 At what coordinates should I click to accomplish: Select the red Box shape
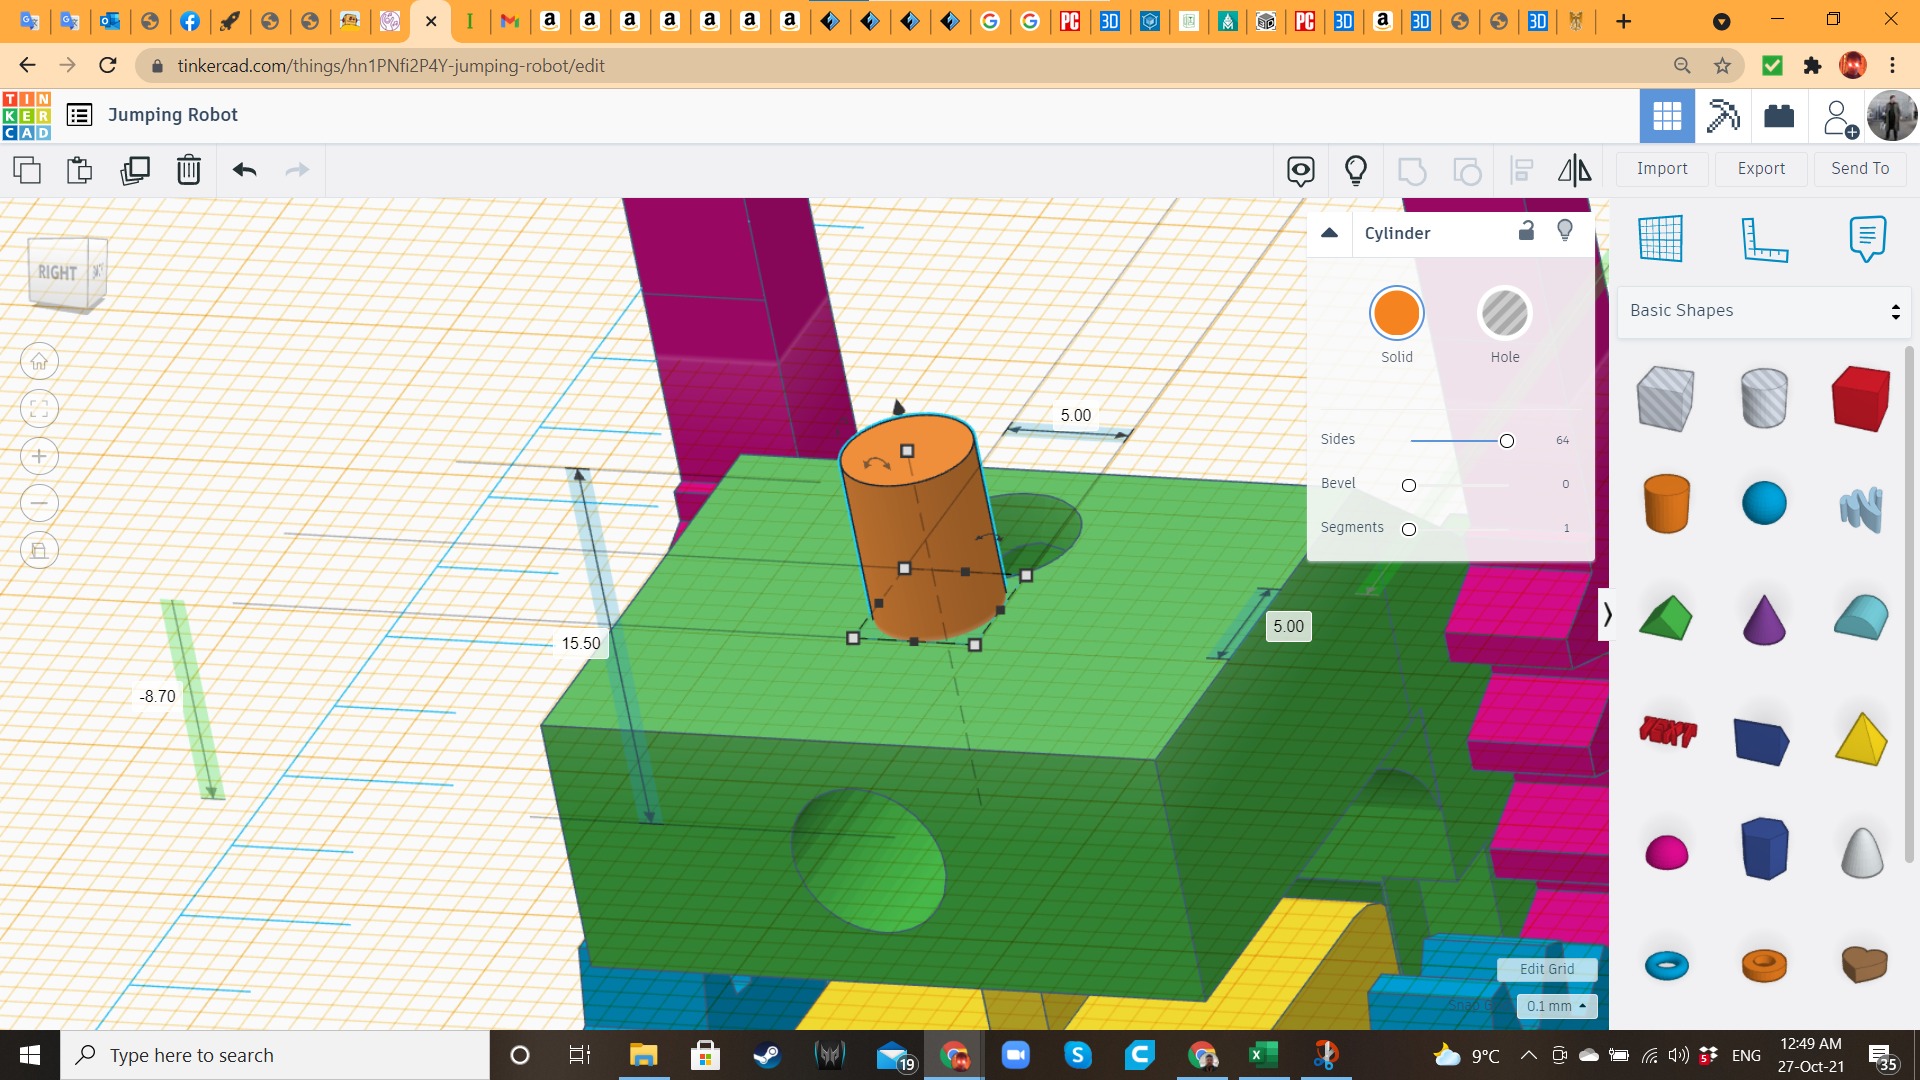pyautogui.click(x=1860, y=397)
